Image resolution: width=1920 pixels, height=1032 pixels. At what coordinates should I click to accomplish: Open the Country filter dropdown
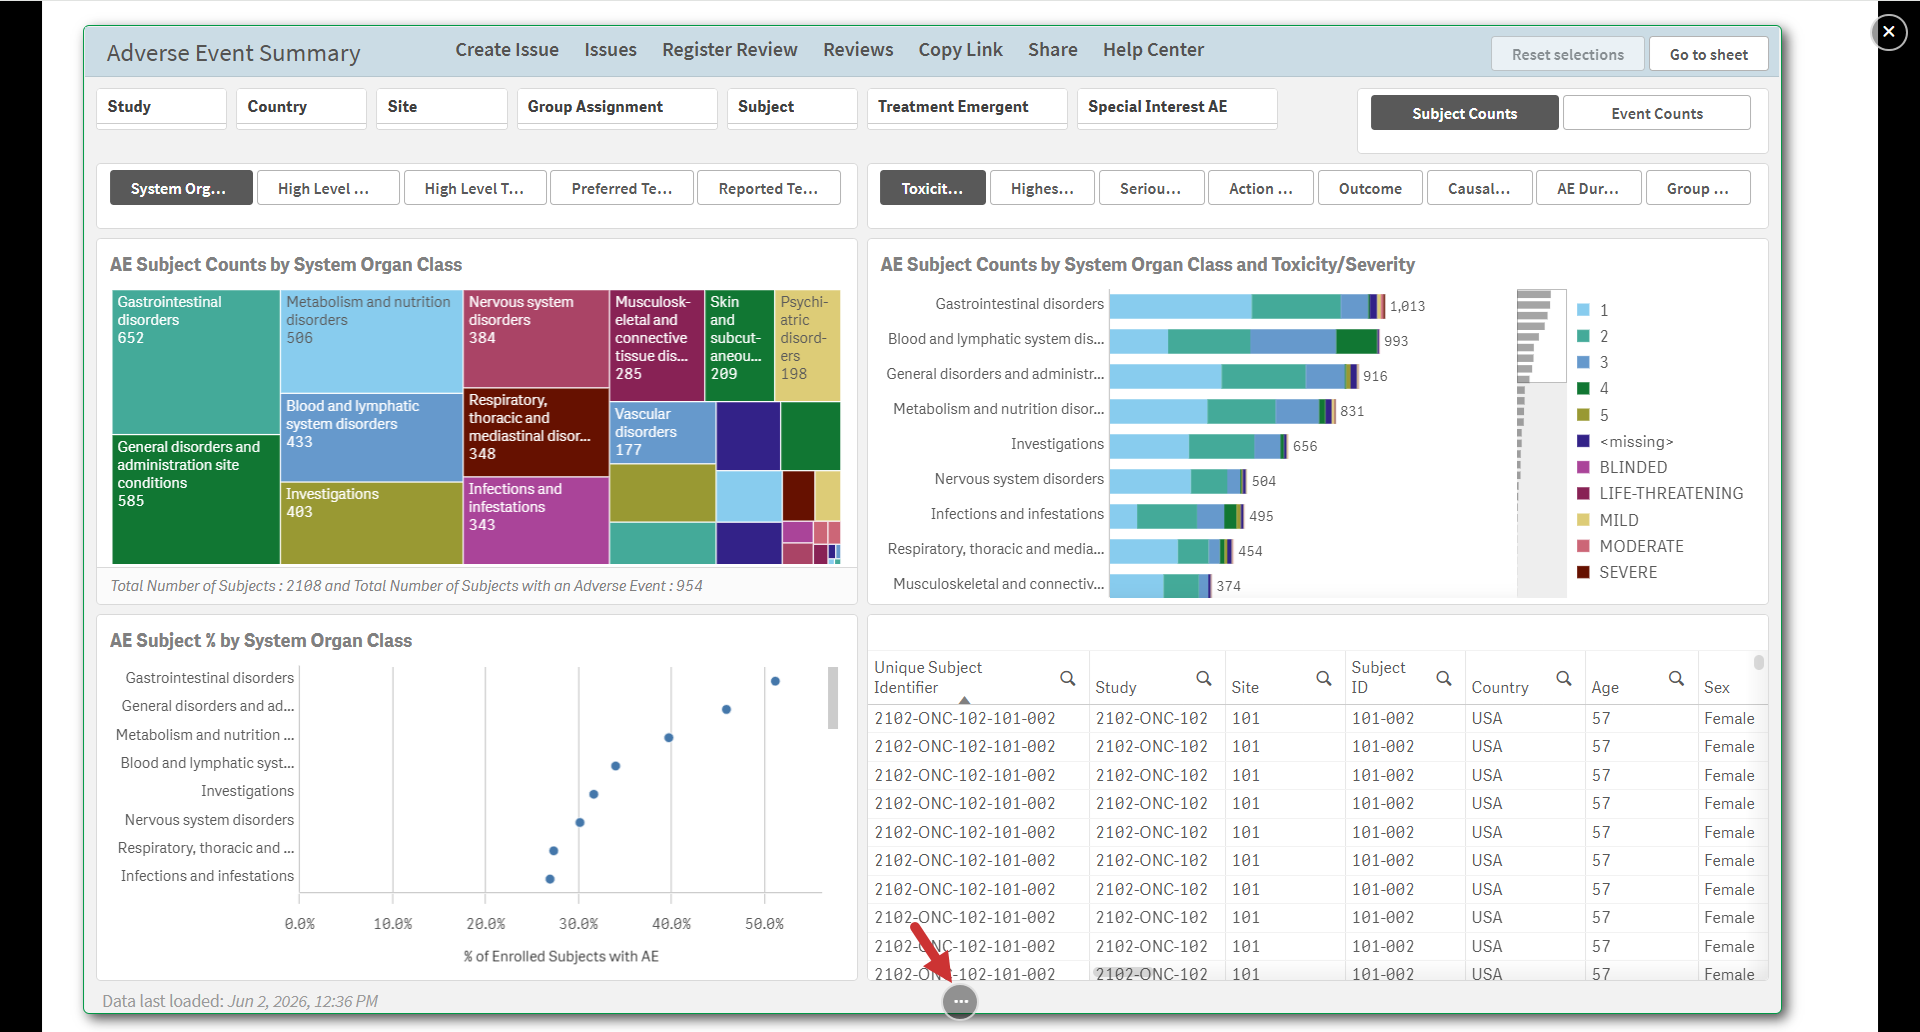[301, 107]
